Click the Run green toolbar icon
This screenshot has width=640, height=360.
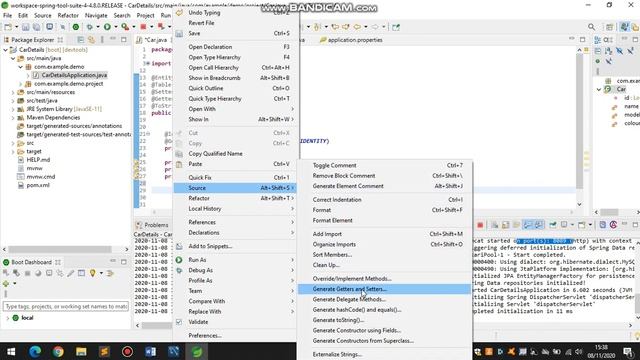click(107, 27)
